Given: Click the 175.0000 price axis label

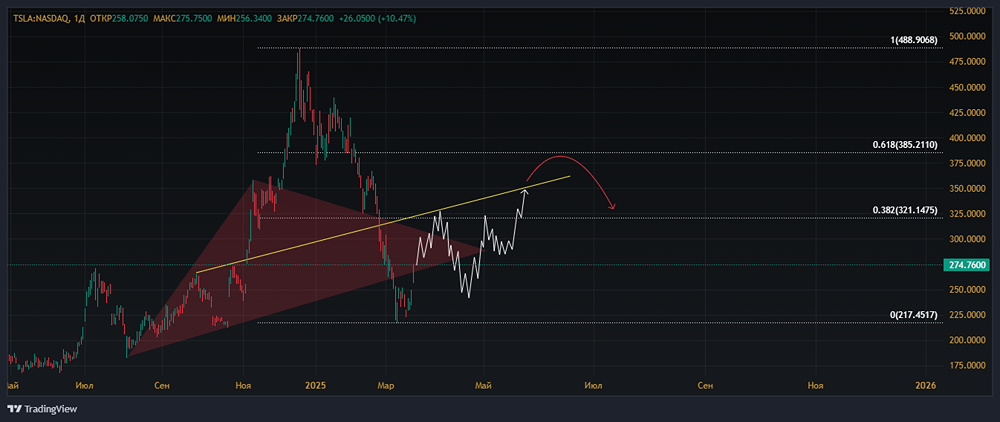Looking at the screenshot, I should [x=967, y=365].
